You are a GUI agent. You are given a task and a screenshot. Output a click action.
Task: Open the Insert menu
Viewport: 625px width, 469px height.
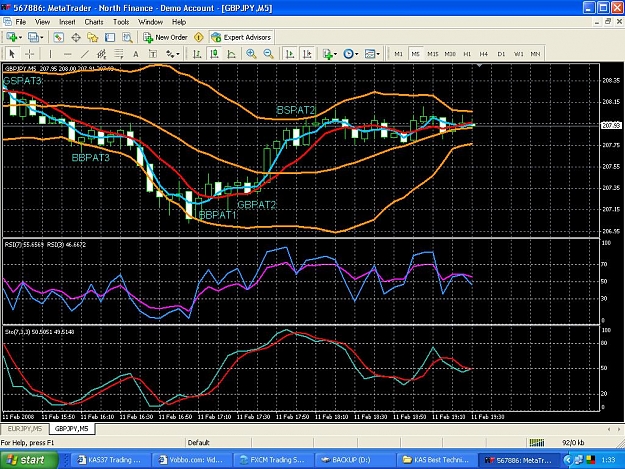(67, 22)
